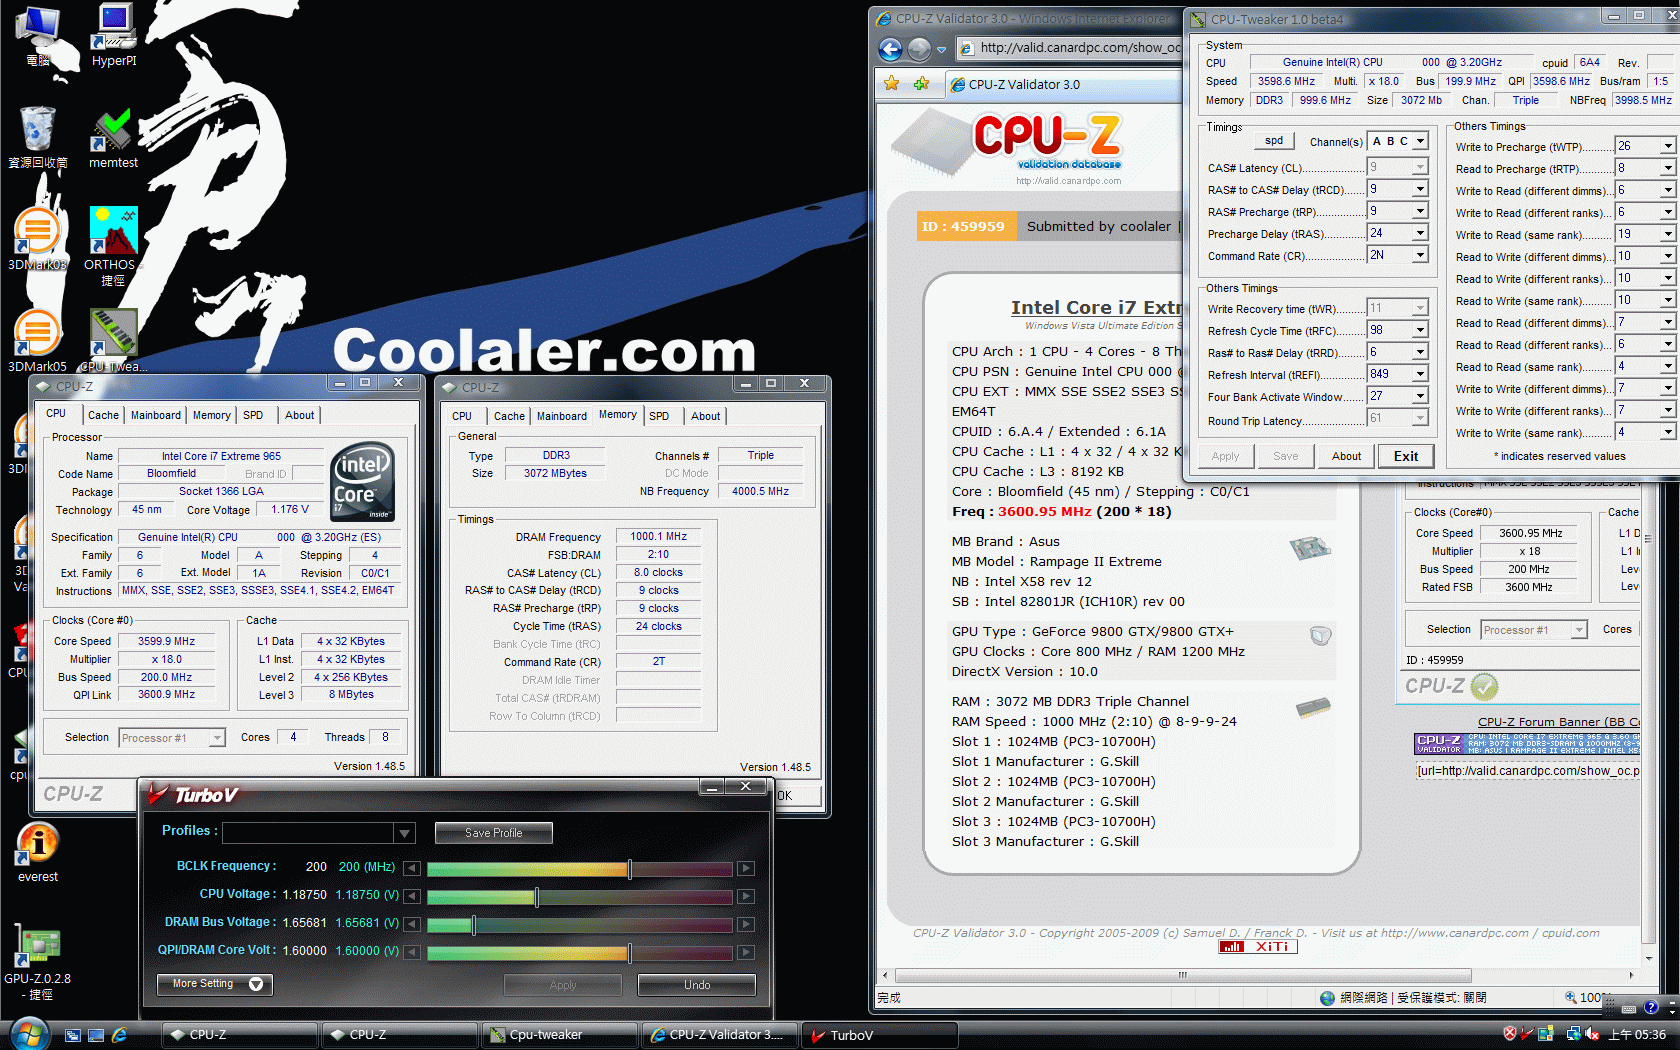Click the Favorites star icon
Viewport: 1680px width, 1050px height.
[891, 84]
